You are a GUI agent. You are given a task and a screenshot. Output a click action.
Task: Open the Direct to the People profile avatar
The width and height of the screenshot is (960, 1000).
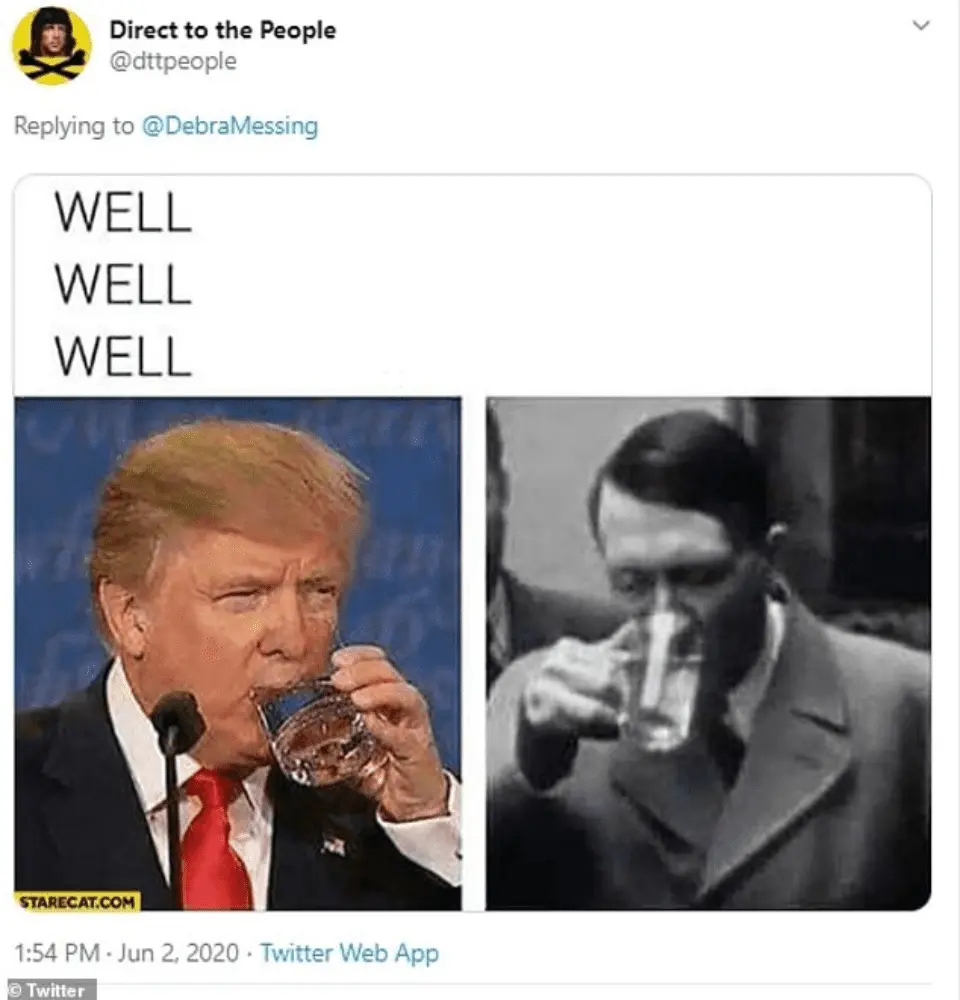point(52,46)
